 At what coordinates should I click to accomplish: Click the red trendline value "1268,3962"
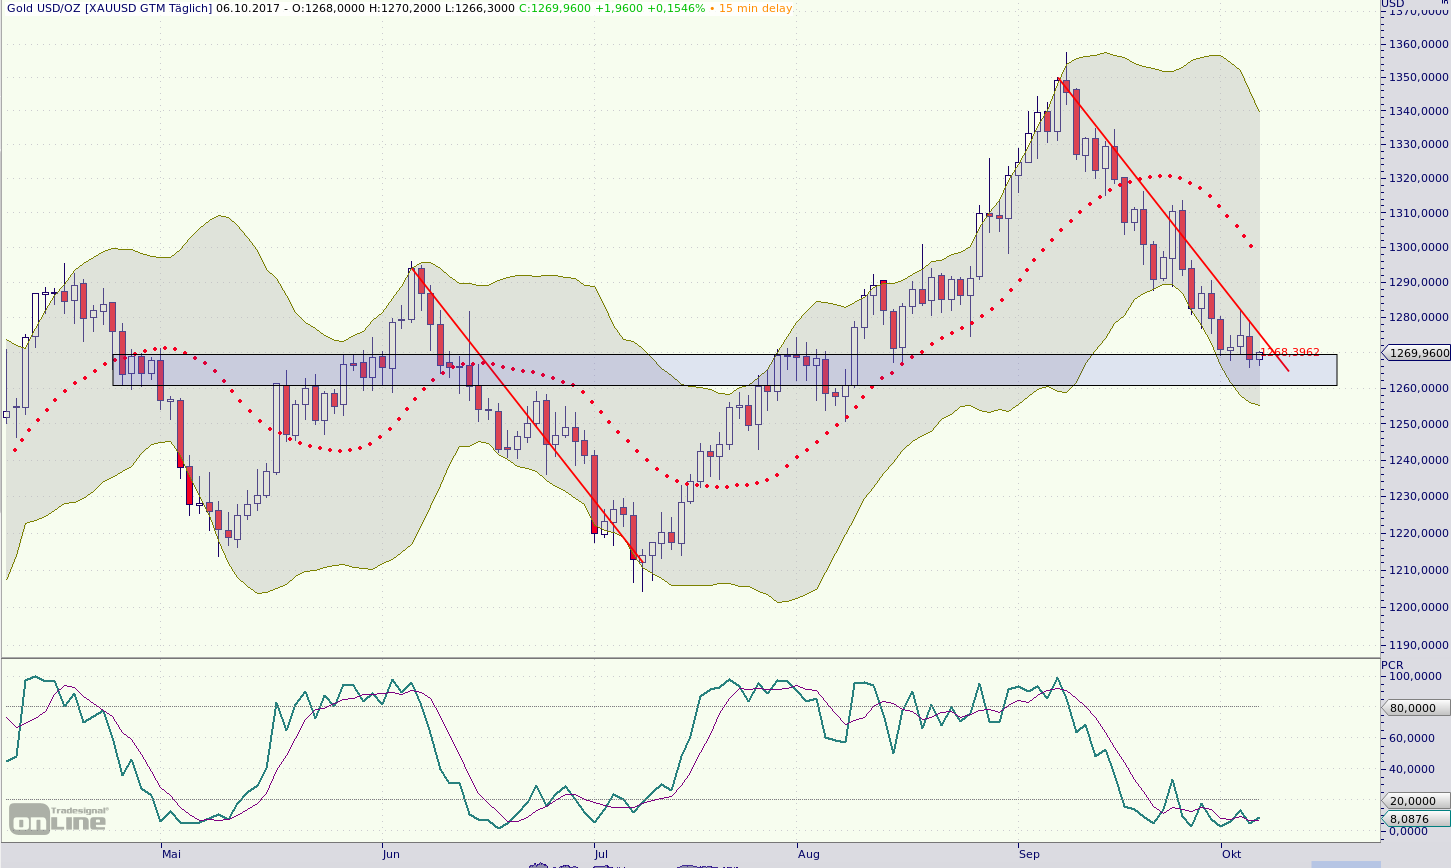(x=1291, y=352)
